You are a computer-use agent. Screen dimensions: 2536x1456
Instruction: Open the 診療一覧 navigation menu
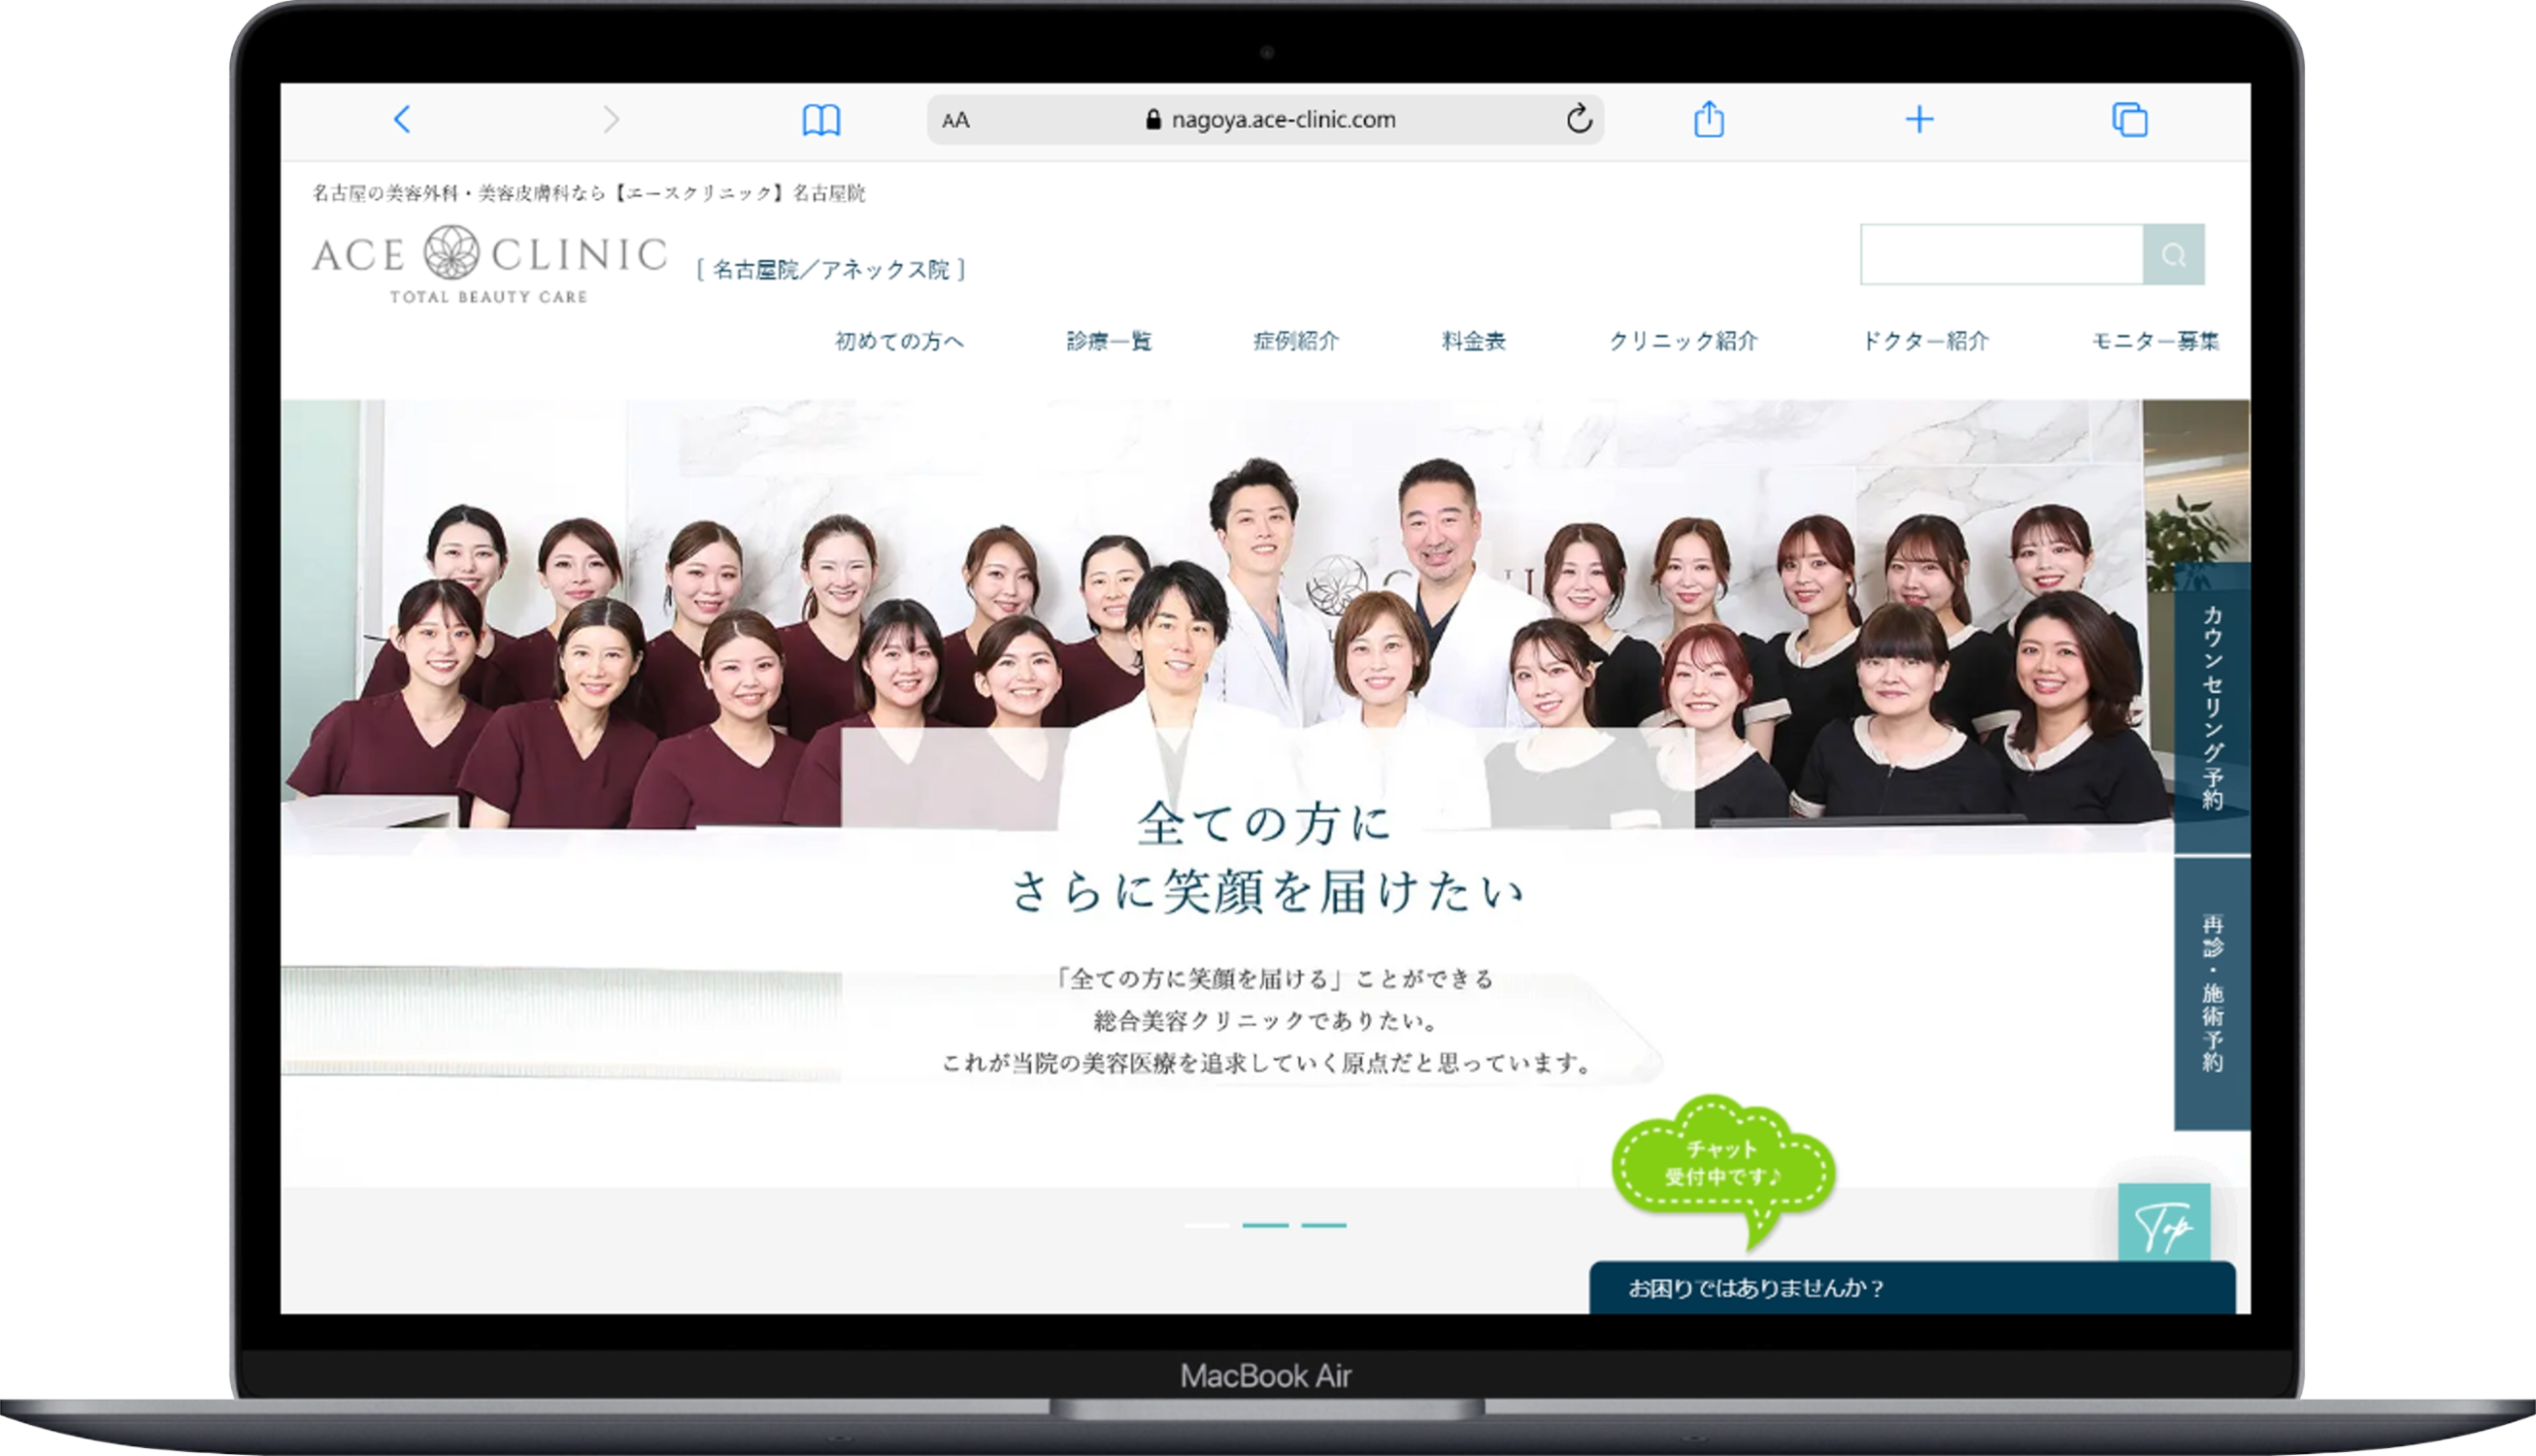1108,341
